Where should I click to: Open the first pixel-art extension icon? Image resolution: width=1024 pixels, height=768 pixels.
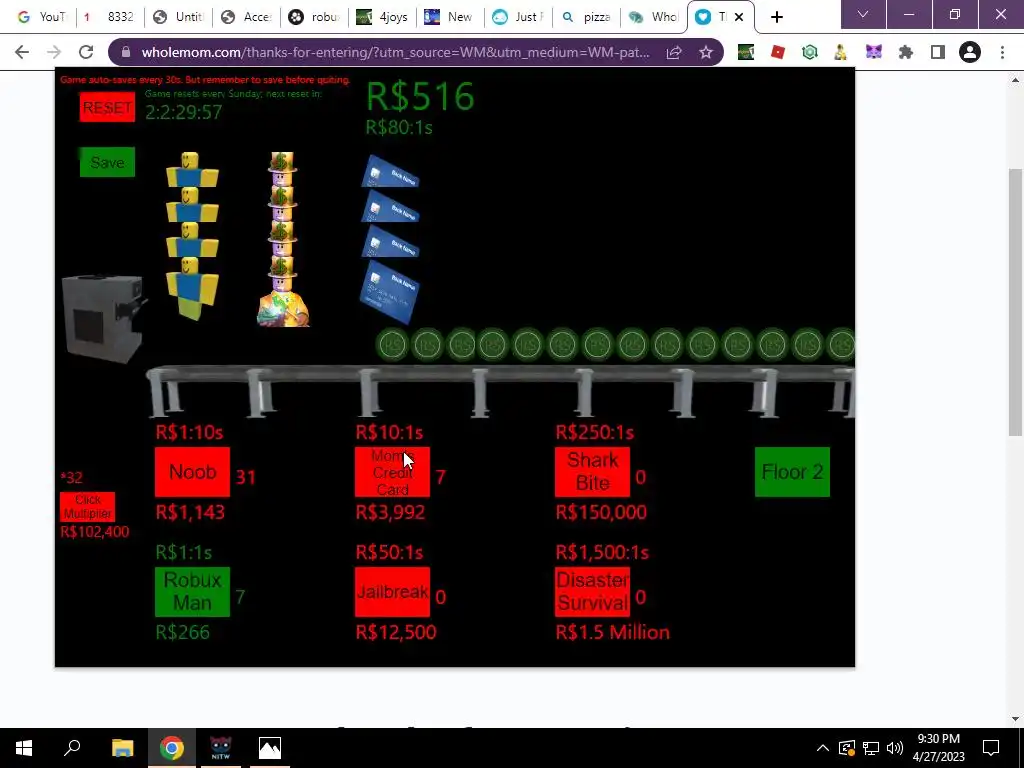point(746,52)
